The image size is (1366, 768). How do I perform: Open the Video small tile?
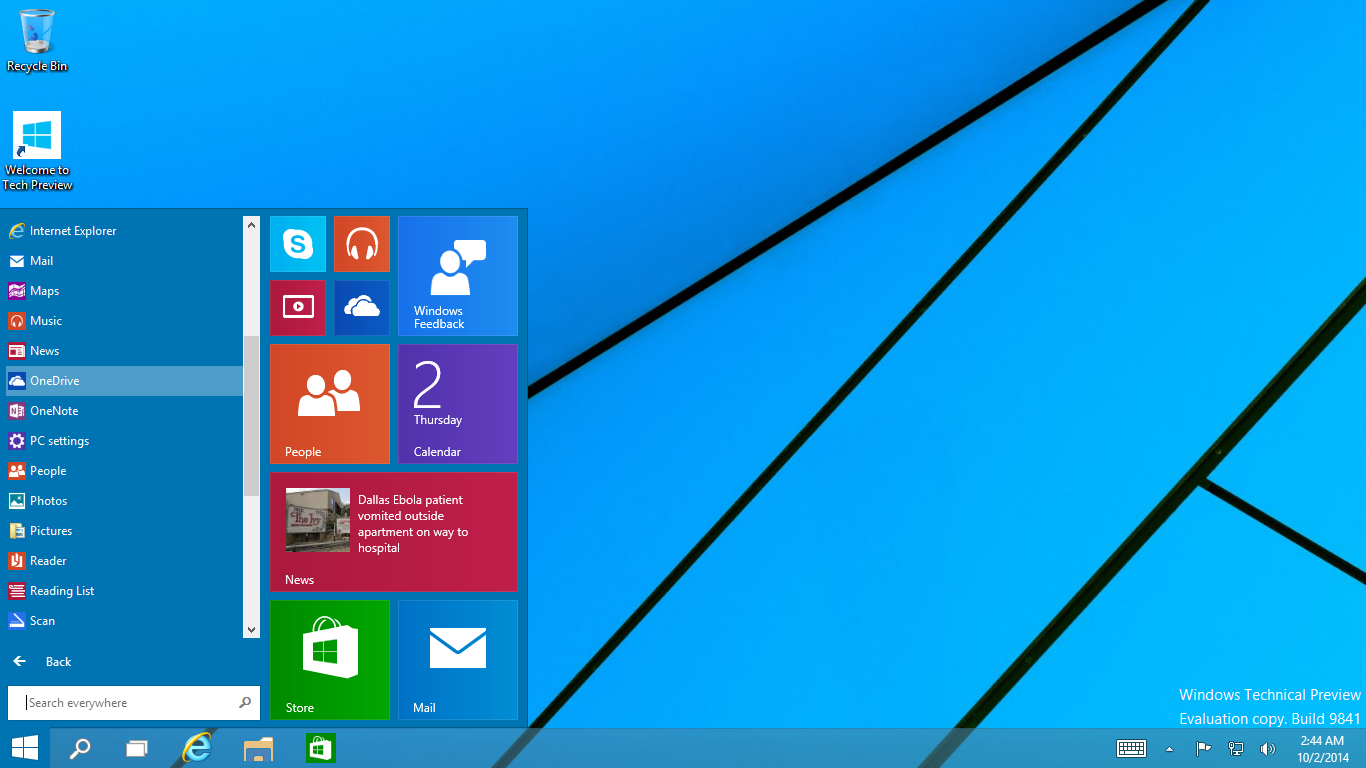pos(298,308)
